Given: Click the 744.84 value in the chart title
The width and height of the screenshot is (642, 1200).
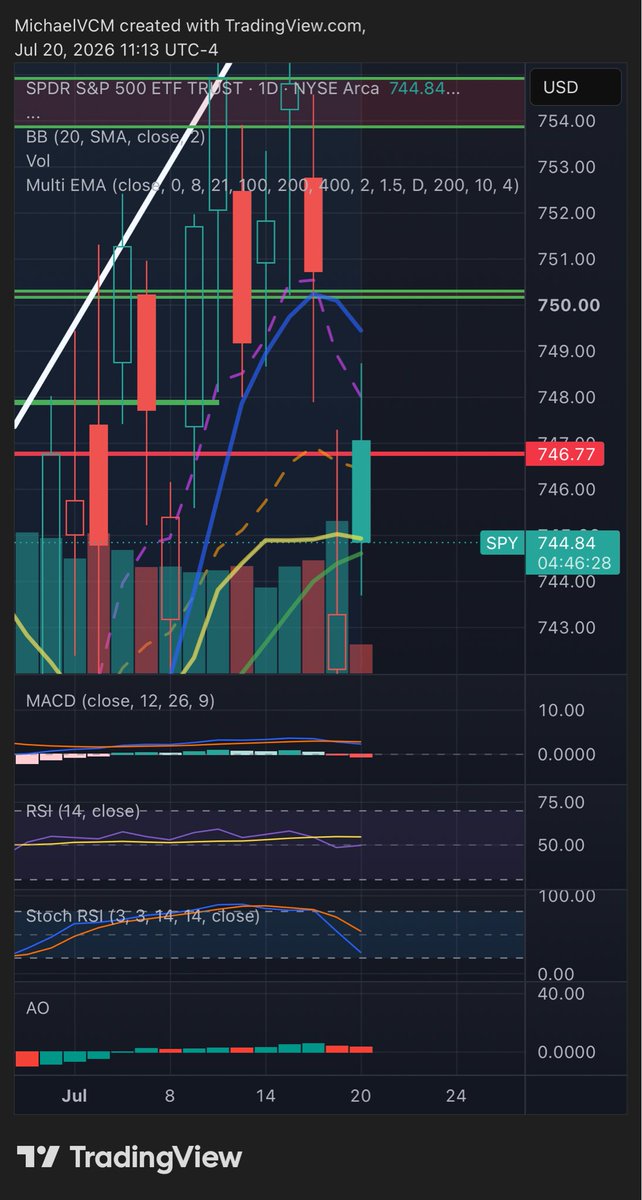Looking at the screenshot, I should coord(415,88).
